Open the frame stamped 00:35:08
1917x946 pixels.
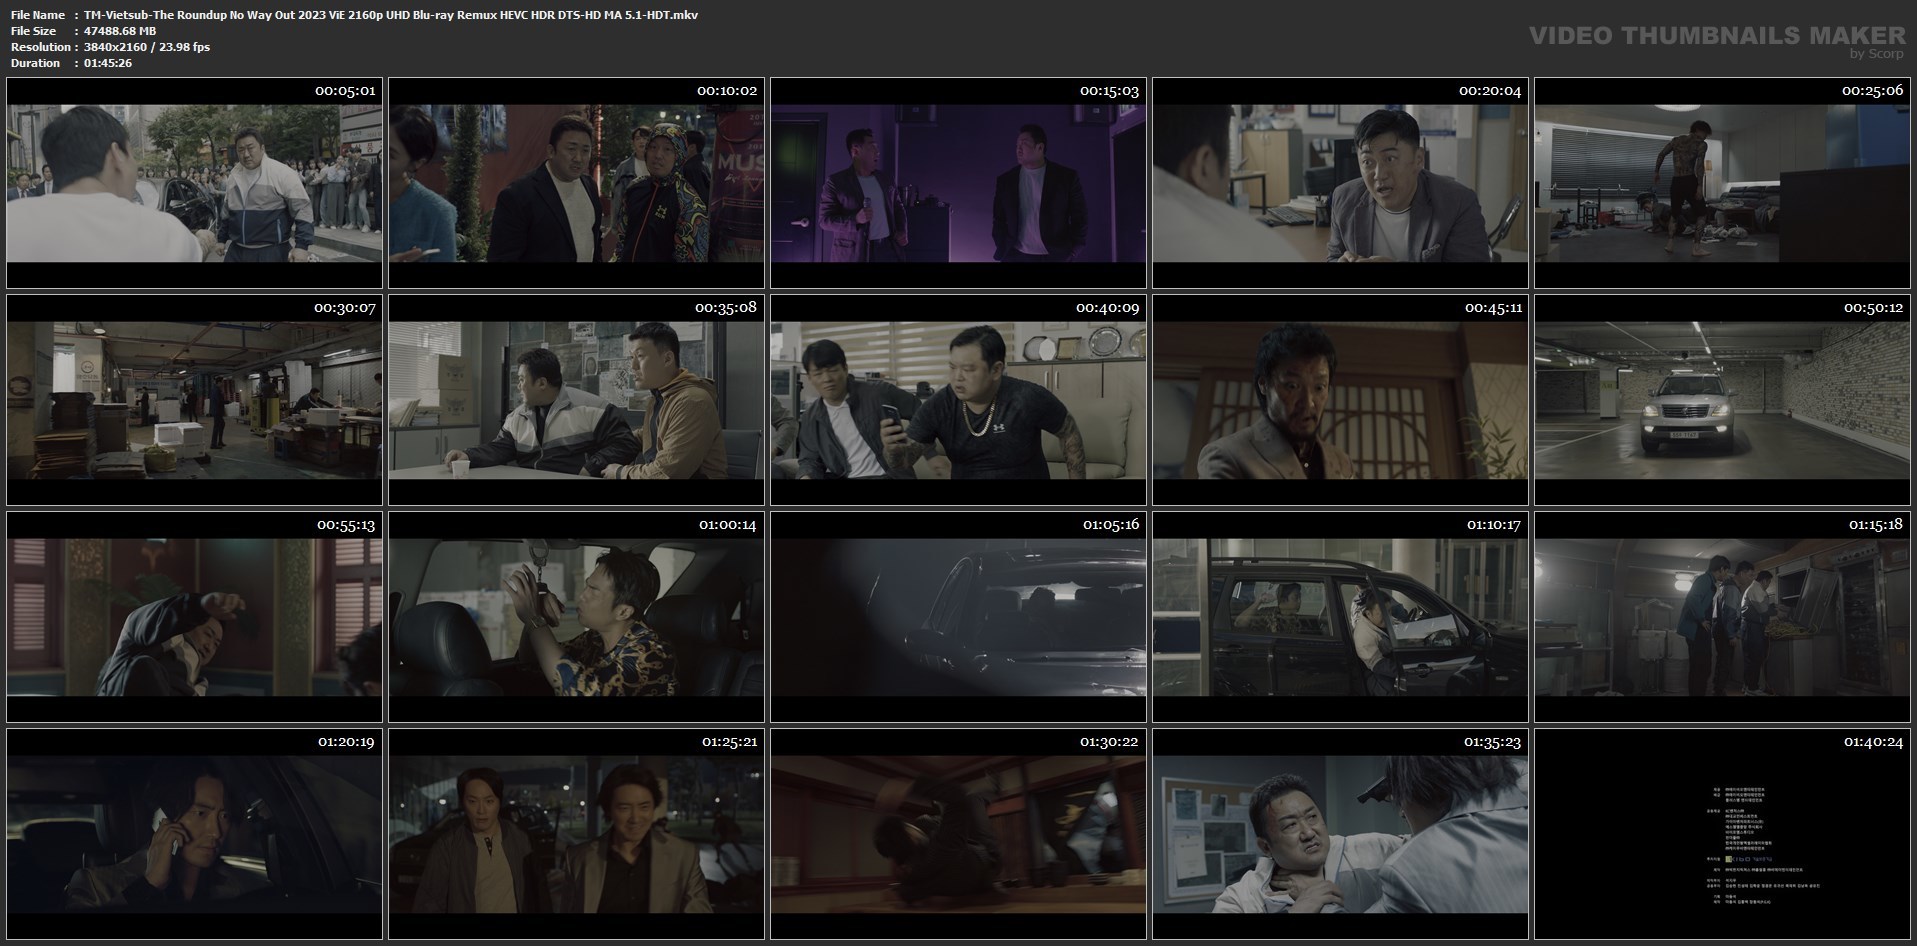(576, 400)
